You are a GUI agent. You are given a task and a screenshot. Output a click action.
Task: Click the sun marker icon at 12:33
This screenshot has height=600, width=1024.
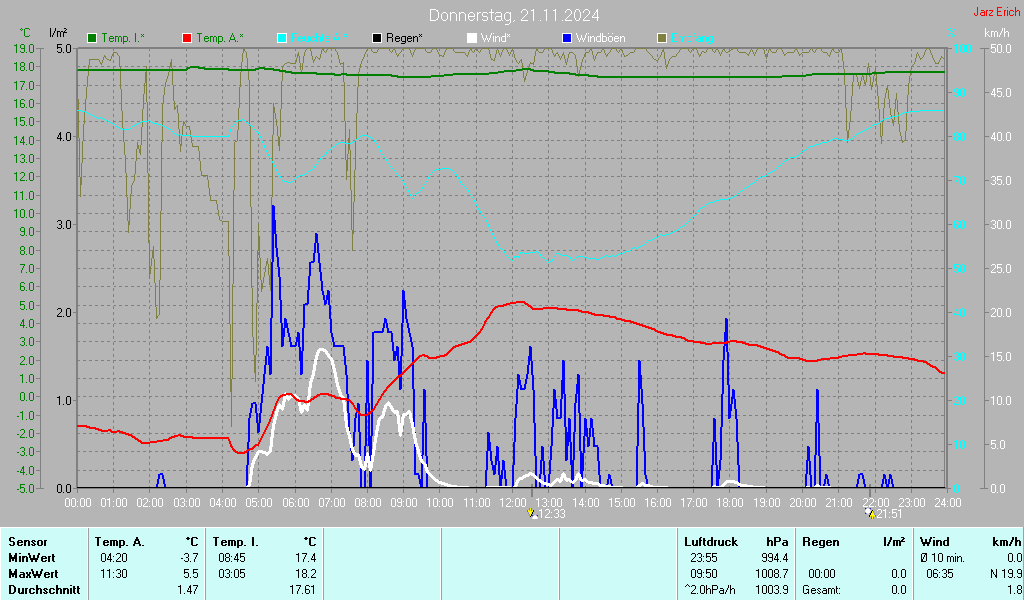532,513
